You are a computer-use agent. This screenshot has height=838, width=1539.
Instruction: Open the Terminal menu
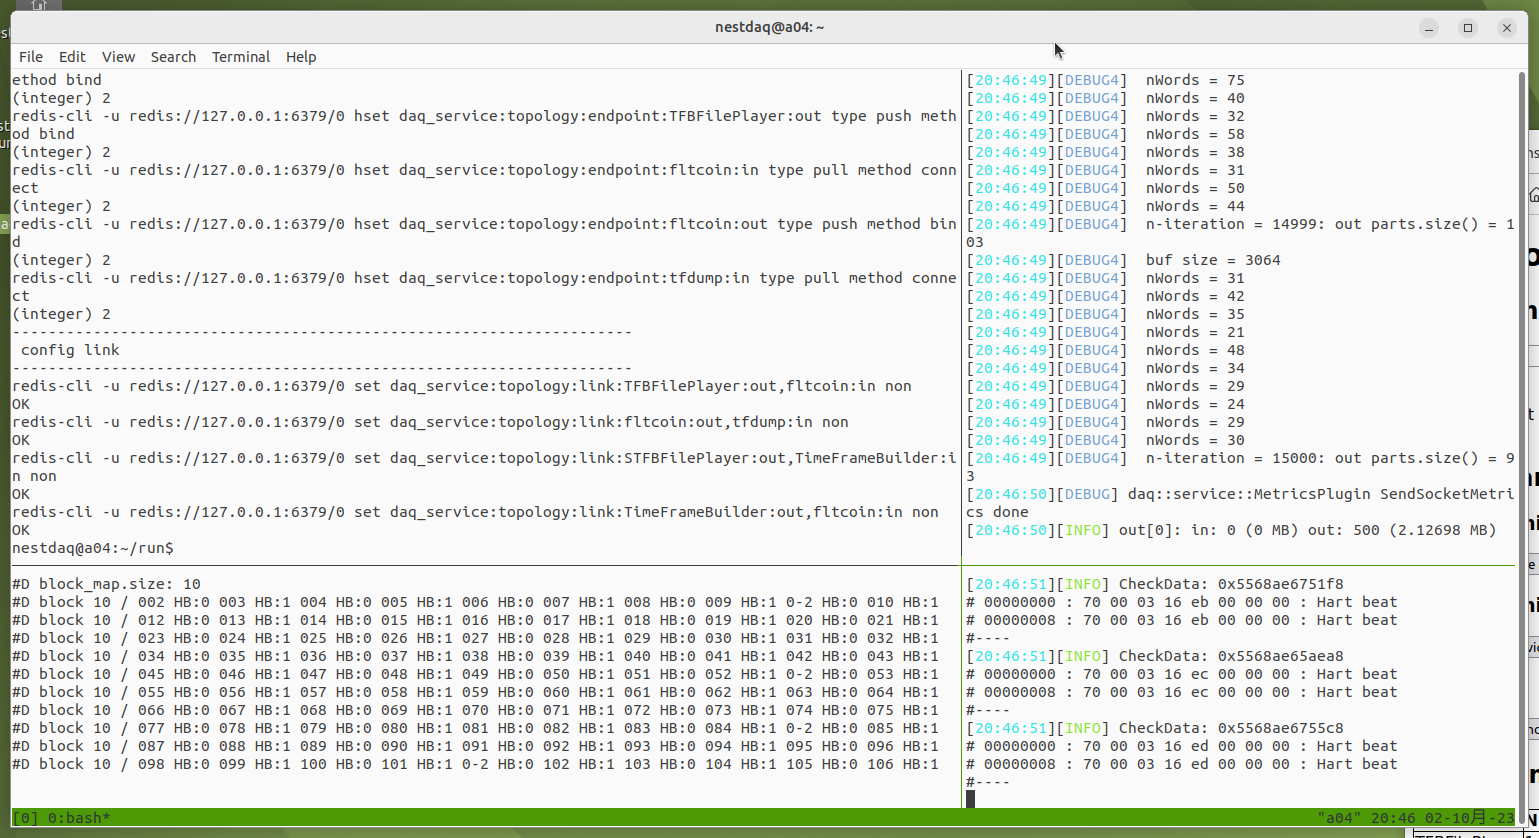[240, 57]
